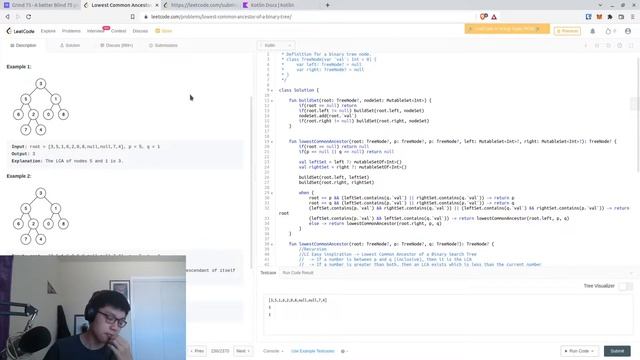Click the editor settings gear icon
The height and width of the screenshot is (360, 640).
[620, 45]
